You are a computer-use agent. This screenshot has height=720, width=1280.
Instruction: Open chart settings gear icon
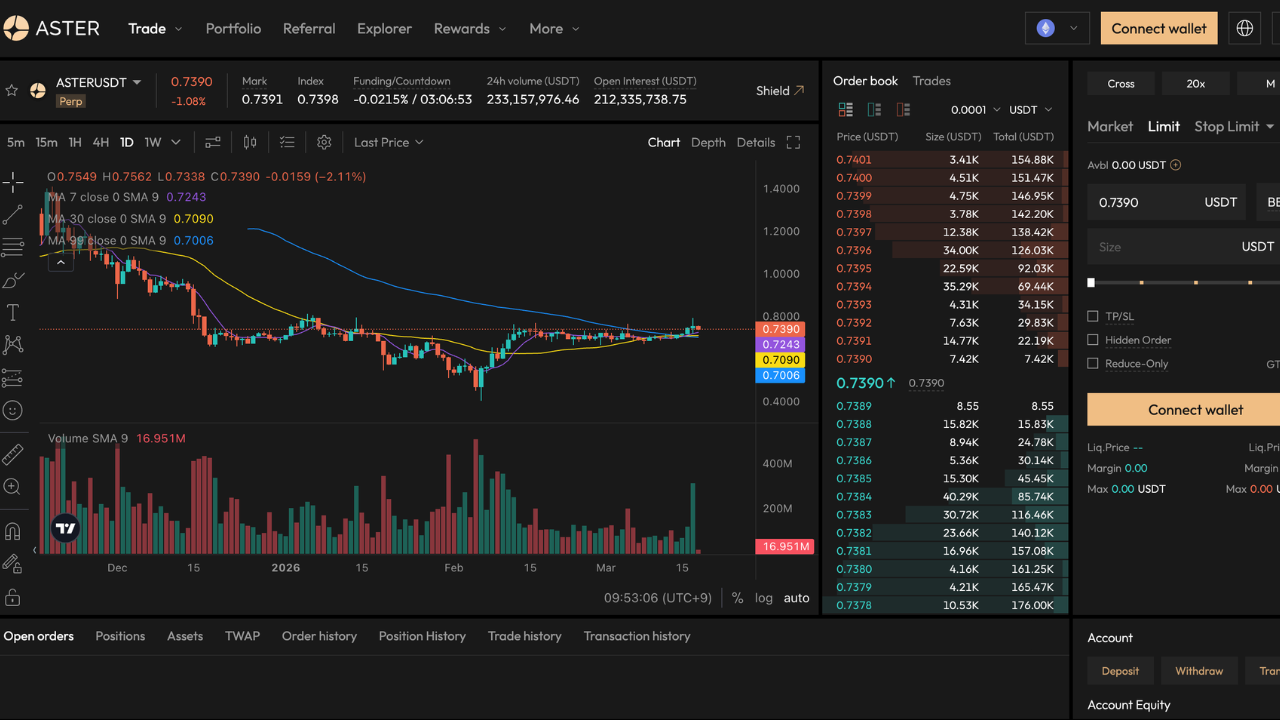(324, 142)
